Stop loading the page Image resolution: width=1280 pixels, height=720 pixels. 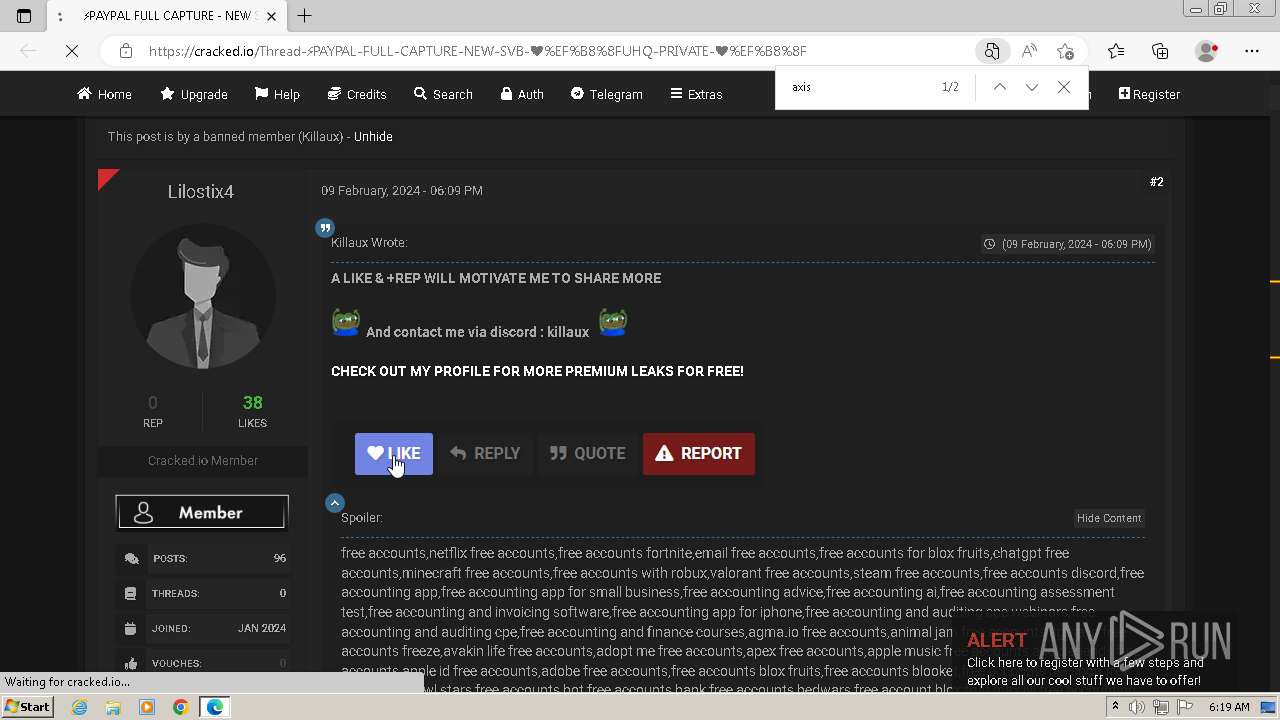coord(72,51)
